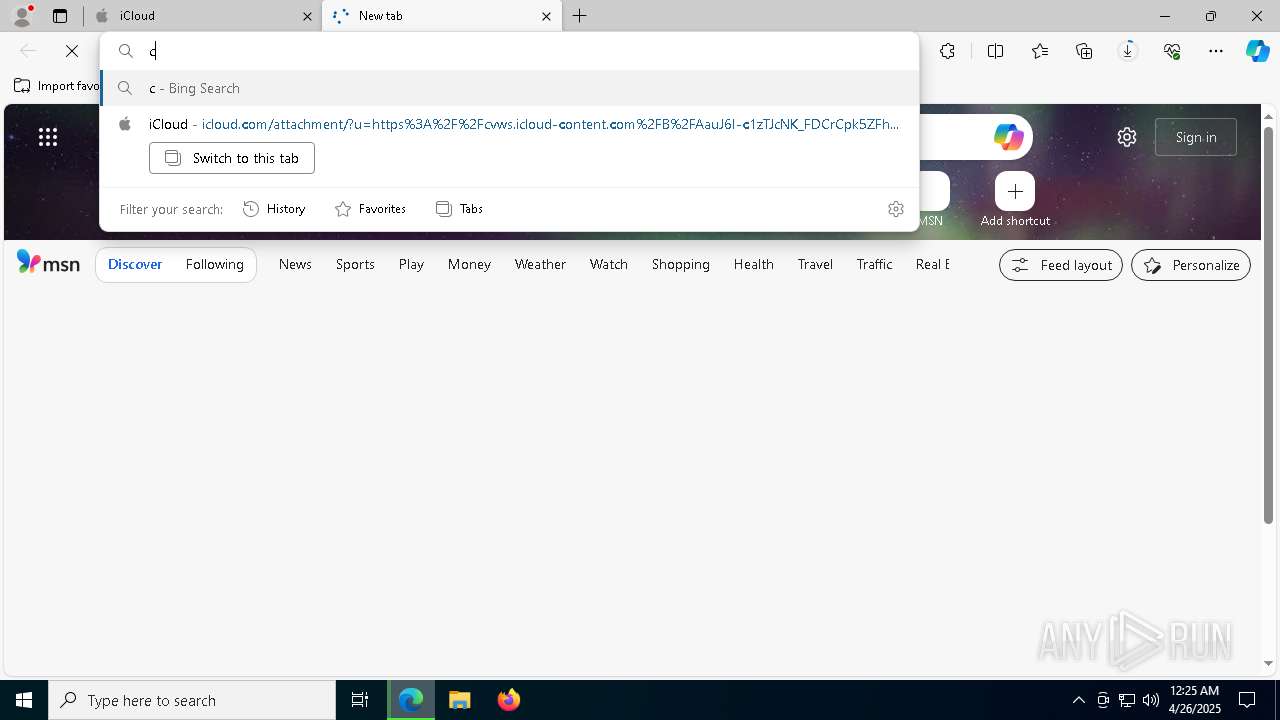Select the Discover feed tab
Screen dimensions: 1280x720
(135, 264)
